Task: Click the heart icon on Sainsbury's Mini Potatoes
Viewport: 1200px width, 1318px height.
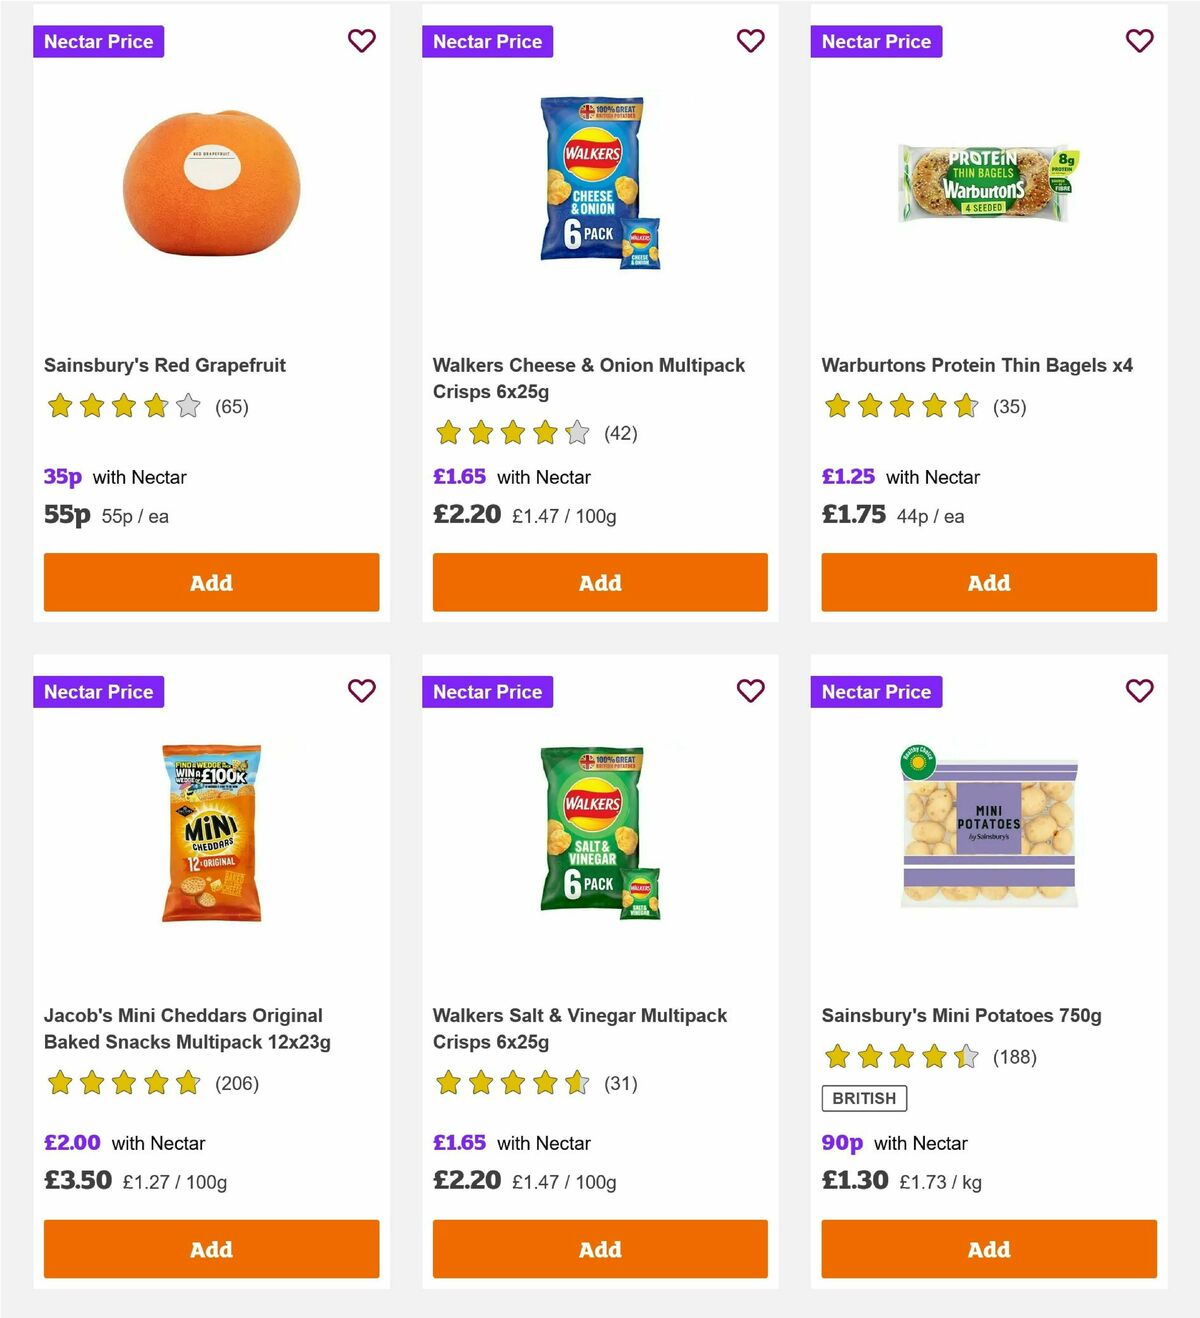Action: click(x=1139, y=690)
